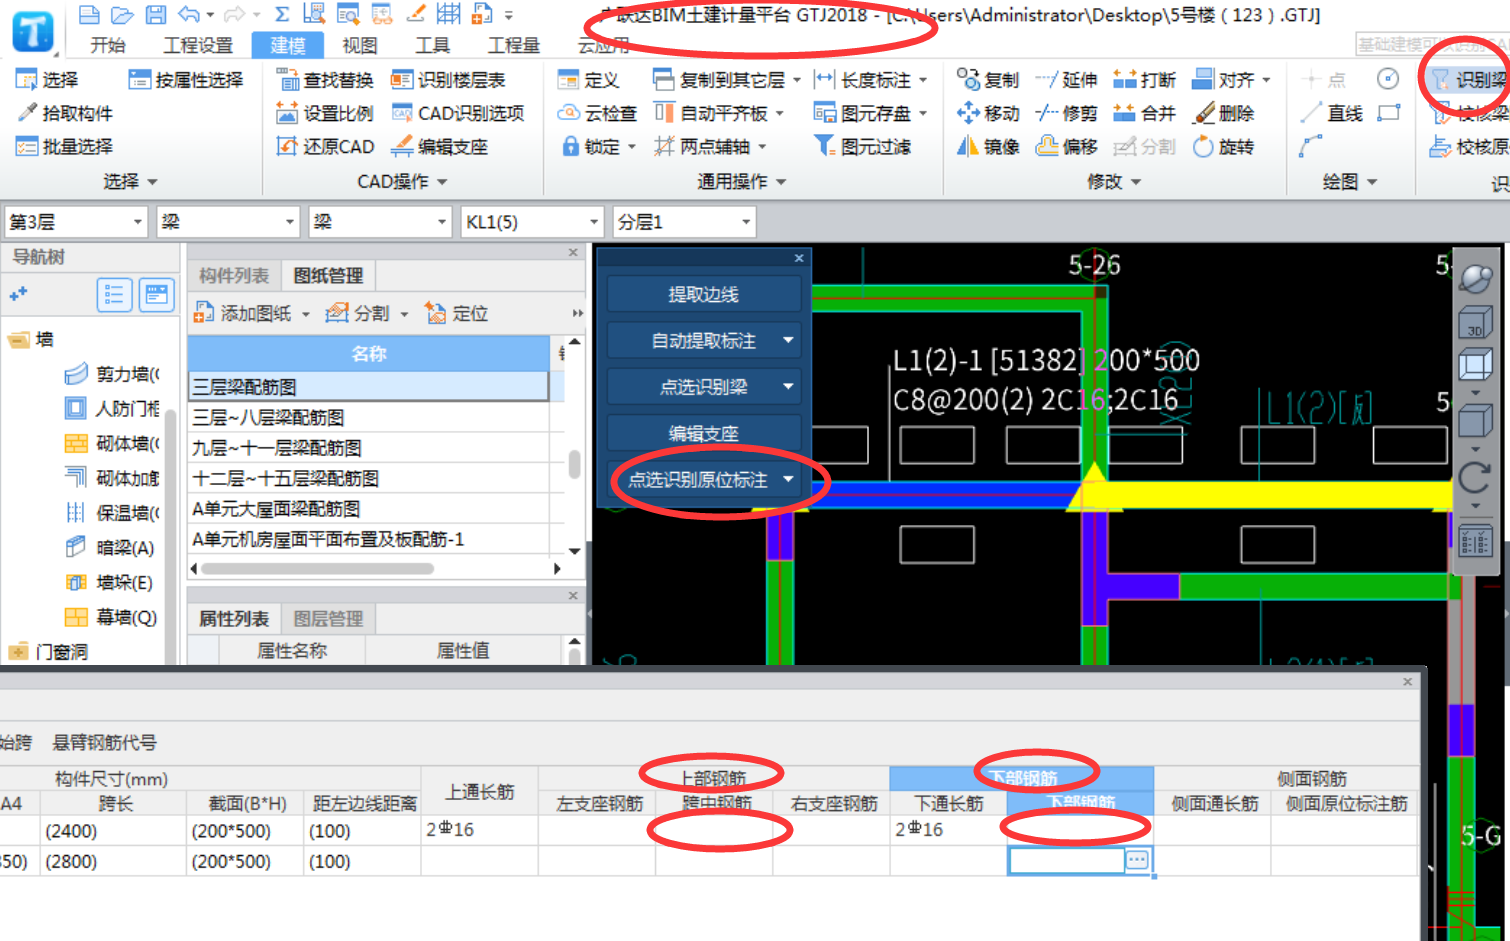Select the 移动 move tool

[988, 113]
